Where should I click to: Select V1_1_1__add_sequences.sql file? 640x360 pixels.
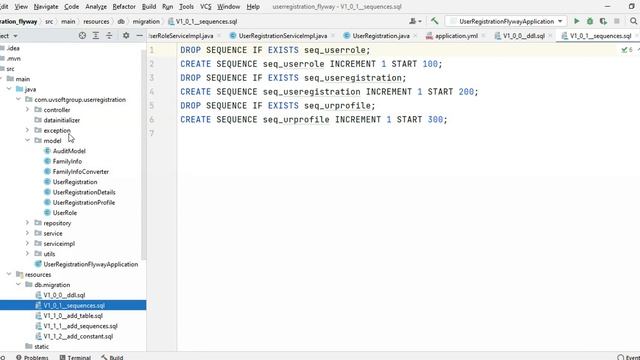[x=80, y=326]
